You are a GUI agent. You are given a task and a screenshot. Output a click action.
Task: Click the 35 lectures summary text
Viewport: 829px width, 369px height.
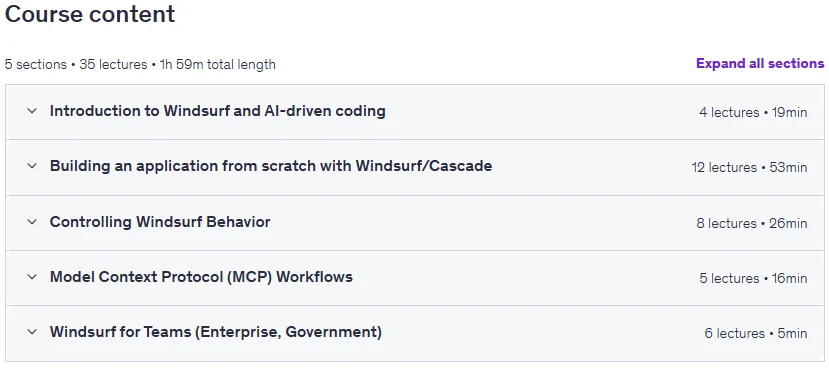point(113,64)
